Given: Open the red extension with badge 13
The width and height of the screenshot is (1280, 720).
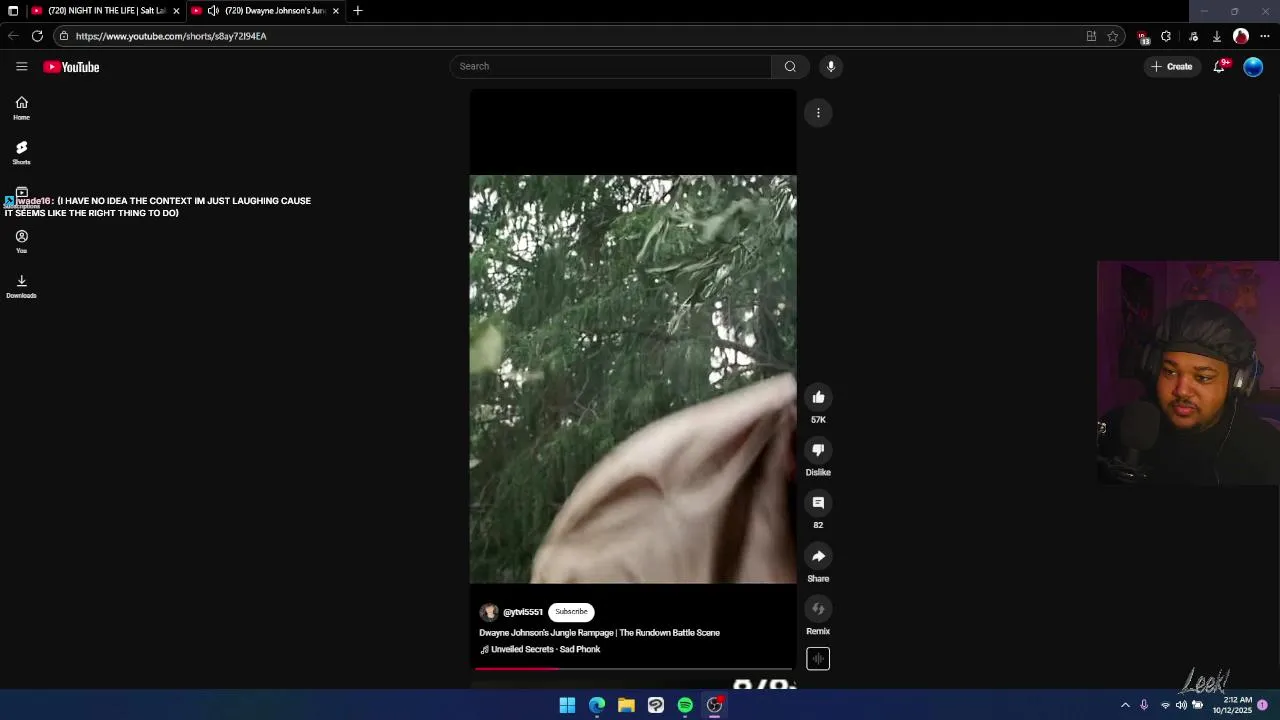Looking at the screenshot, I should pos(1143,37).
